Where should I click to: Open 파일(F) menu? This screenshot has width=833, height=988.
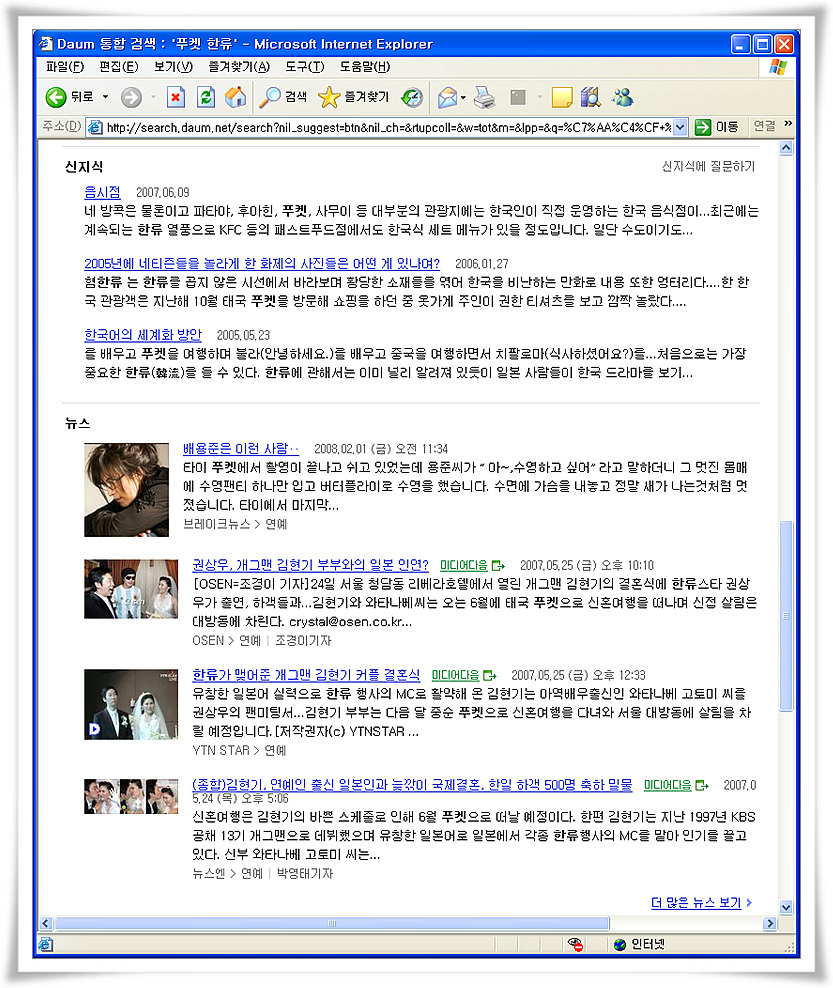pyautogui.click(x=65, y=67)
